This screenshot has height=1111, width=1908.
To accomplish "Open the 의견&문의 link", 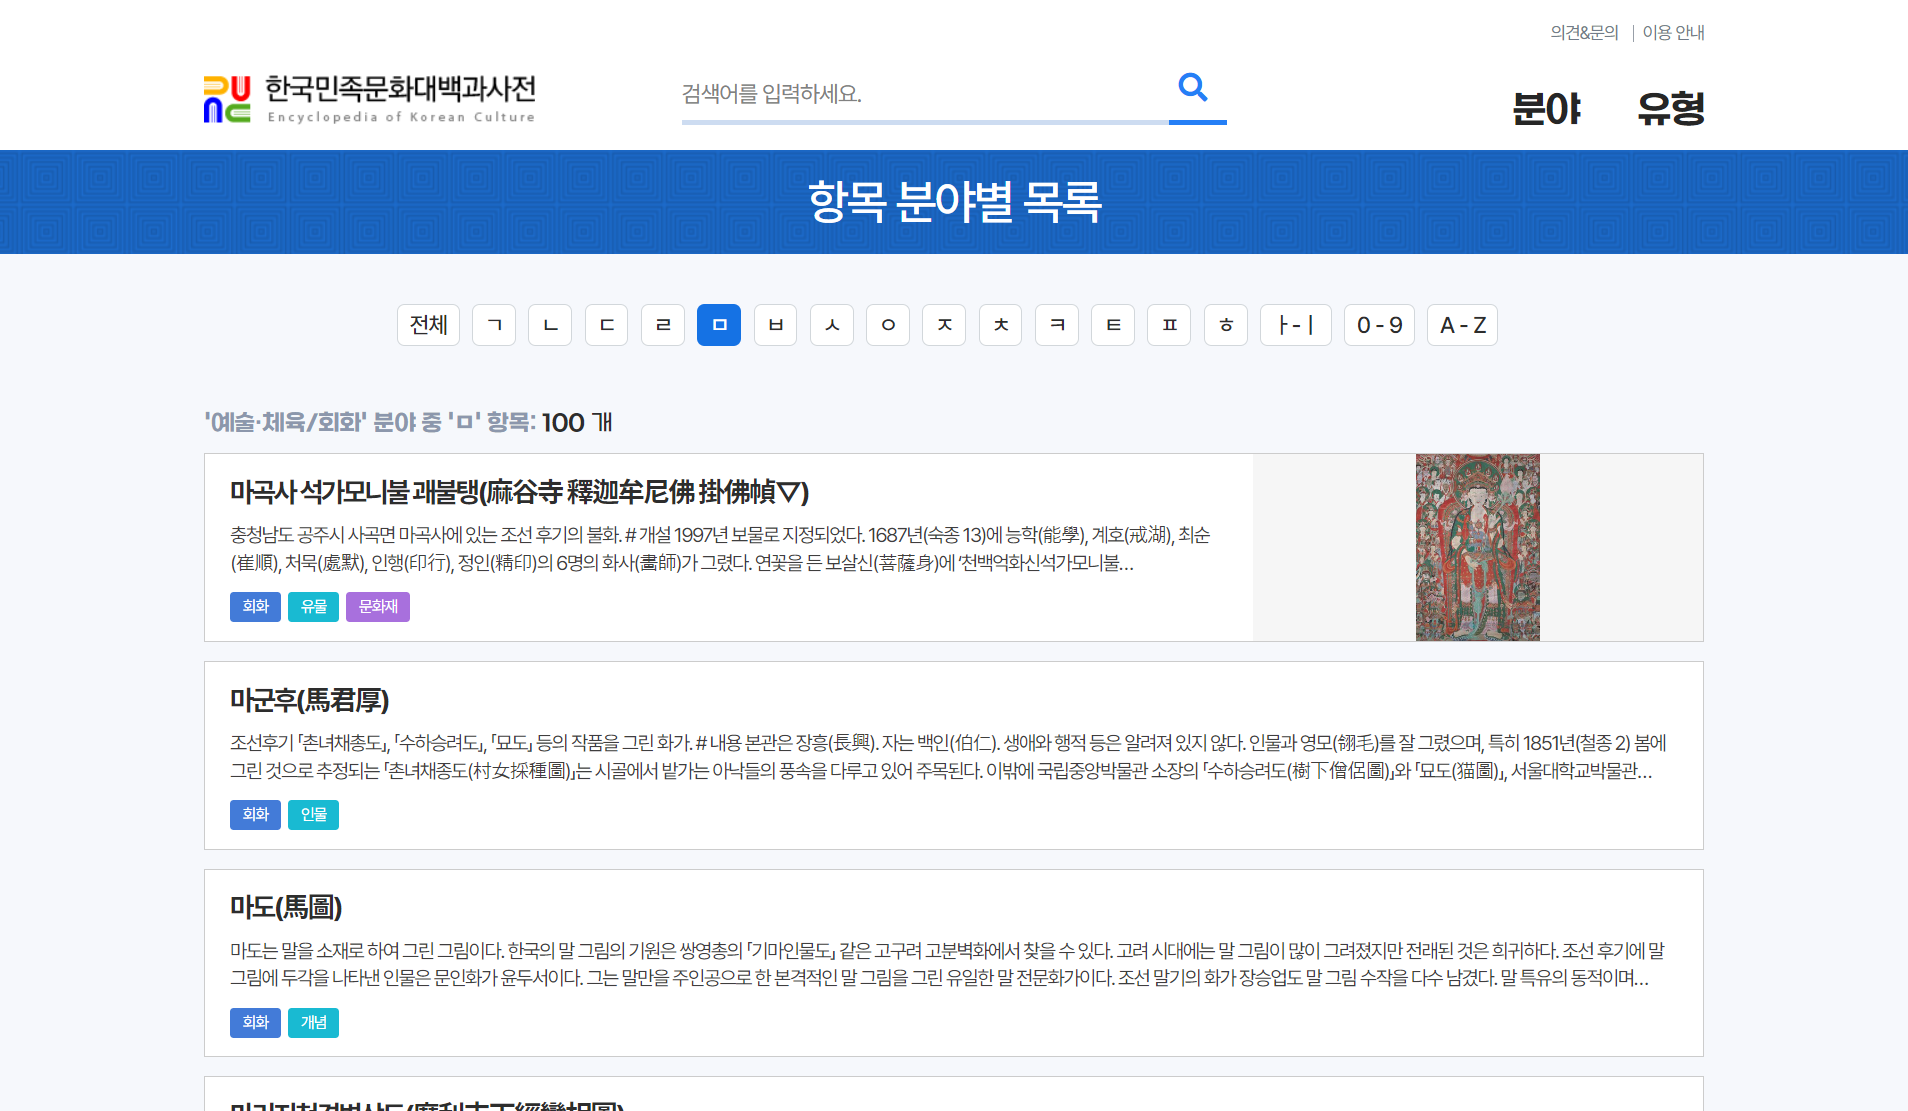I will [1584, 33].
